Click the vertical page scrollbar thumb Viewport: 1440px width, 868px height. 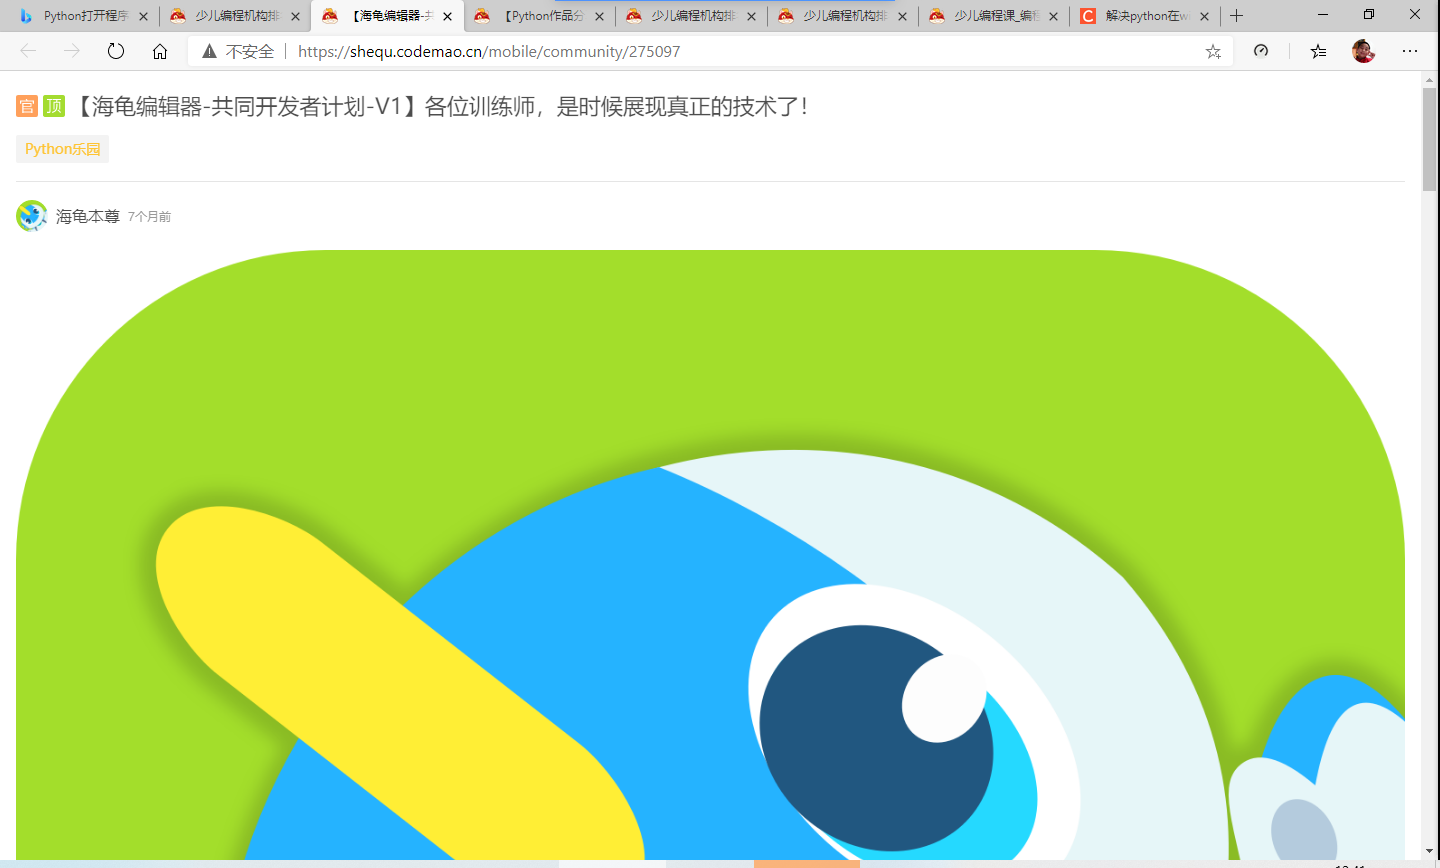[1430, 139]
